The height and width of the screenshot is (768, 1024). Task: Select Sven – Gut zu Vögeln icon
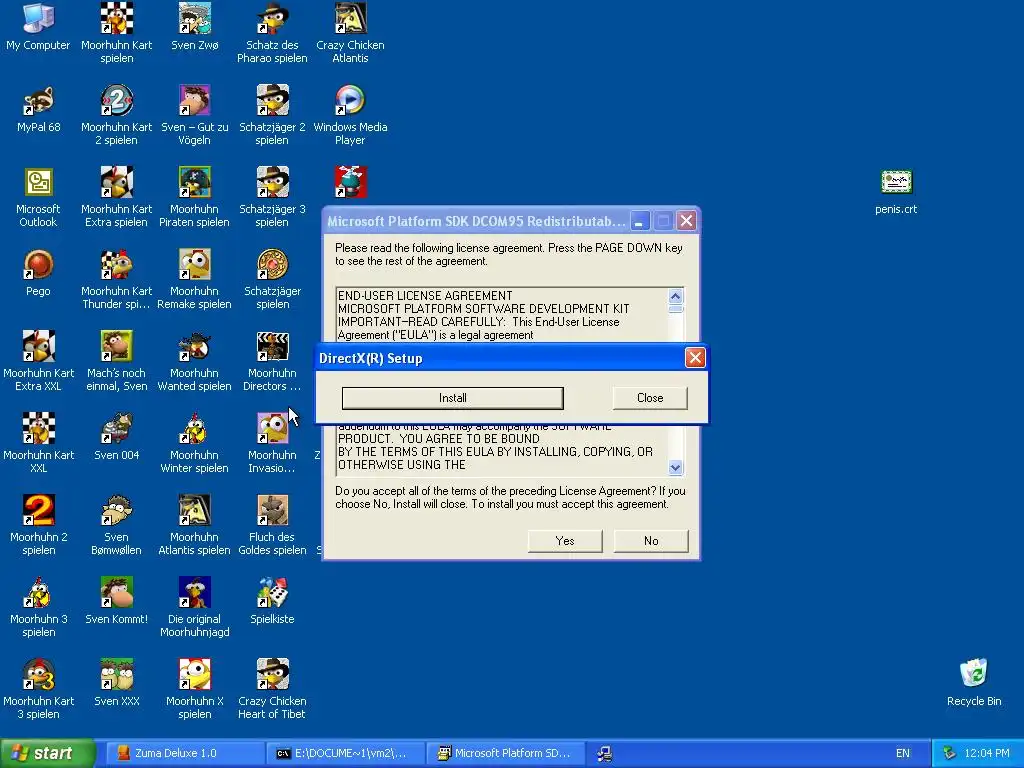[x=195, y=115]
